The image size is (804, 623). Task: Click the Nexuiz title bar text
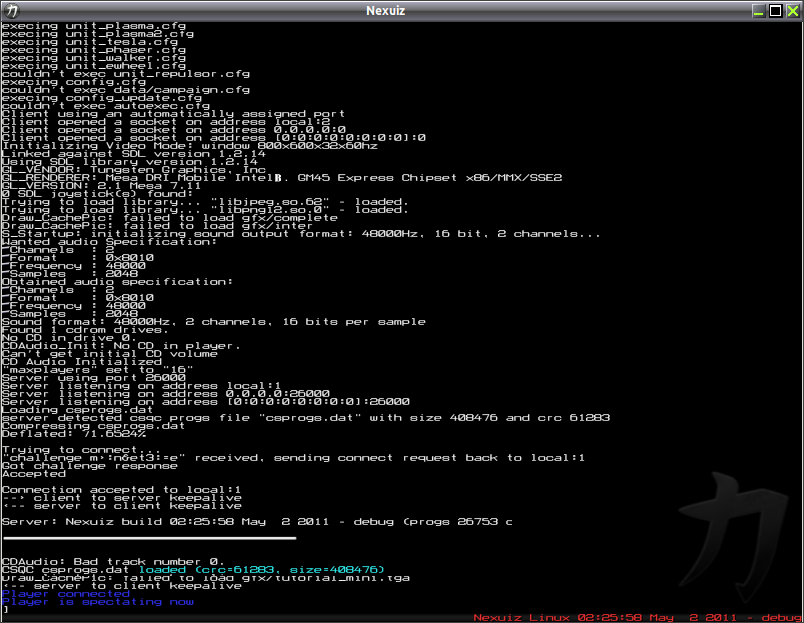coord(386,11)
